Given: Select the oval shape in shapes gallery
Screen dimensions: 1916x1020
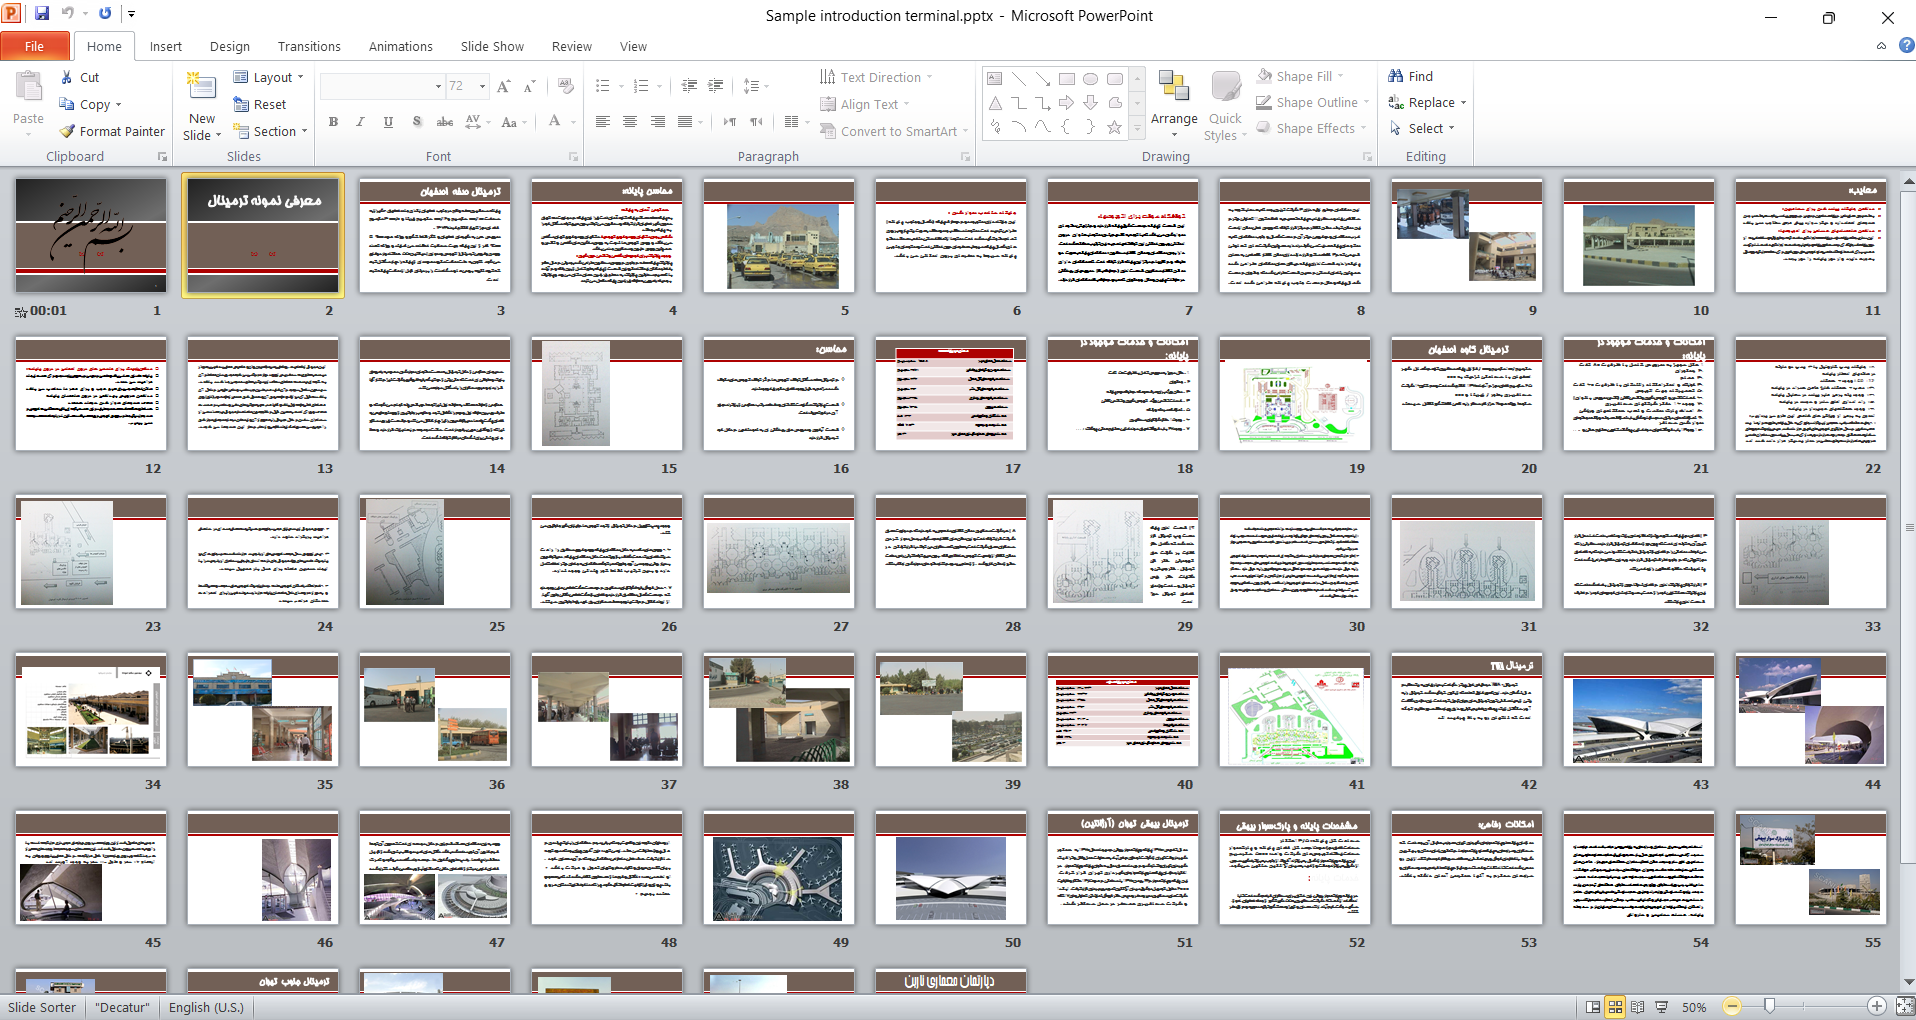Looking at the screenshot, I should (x=1091, y=79).
